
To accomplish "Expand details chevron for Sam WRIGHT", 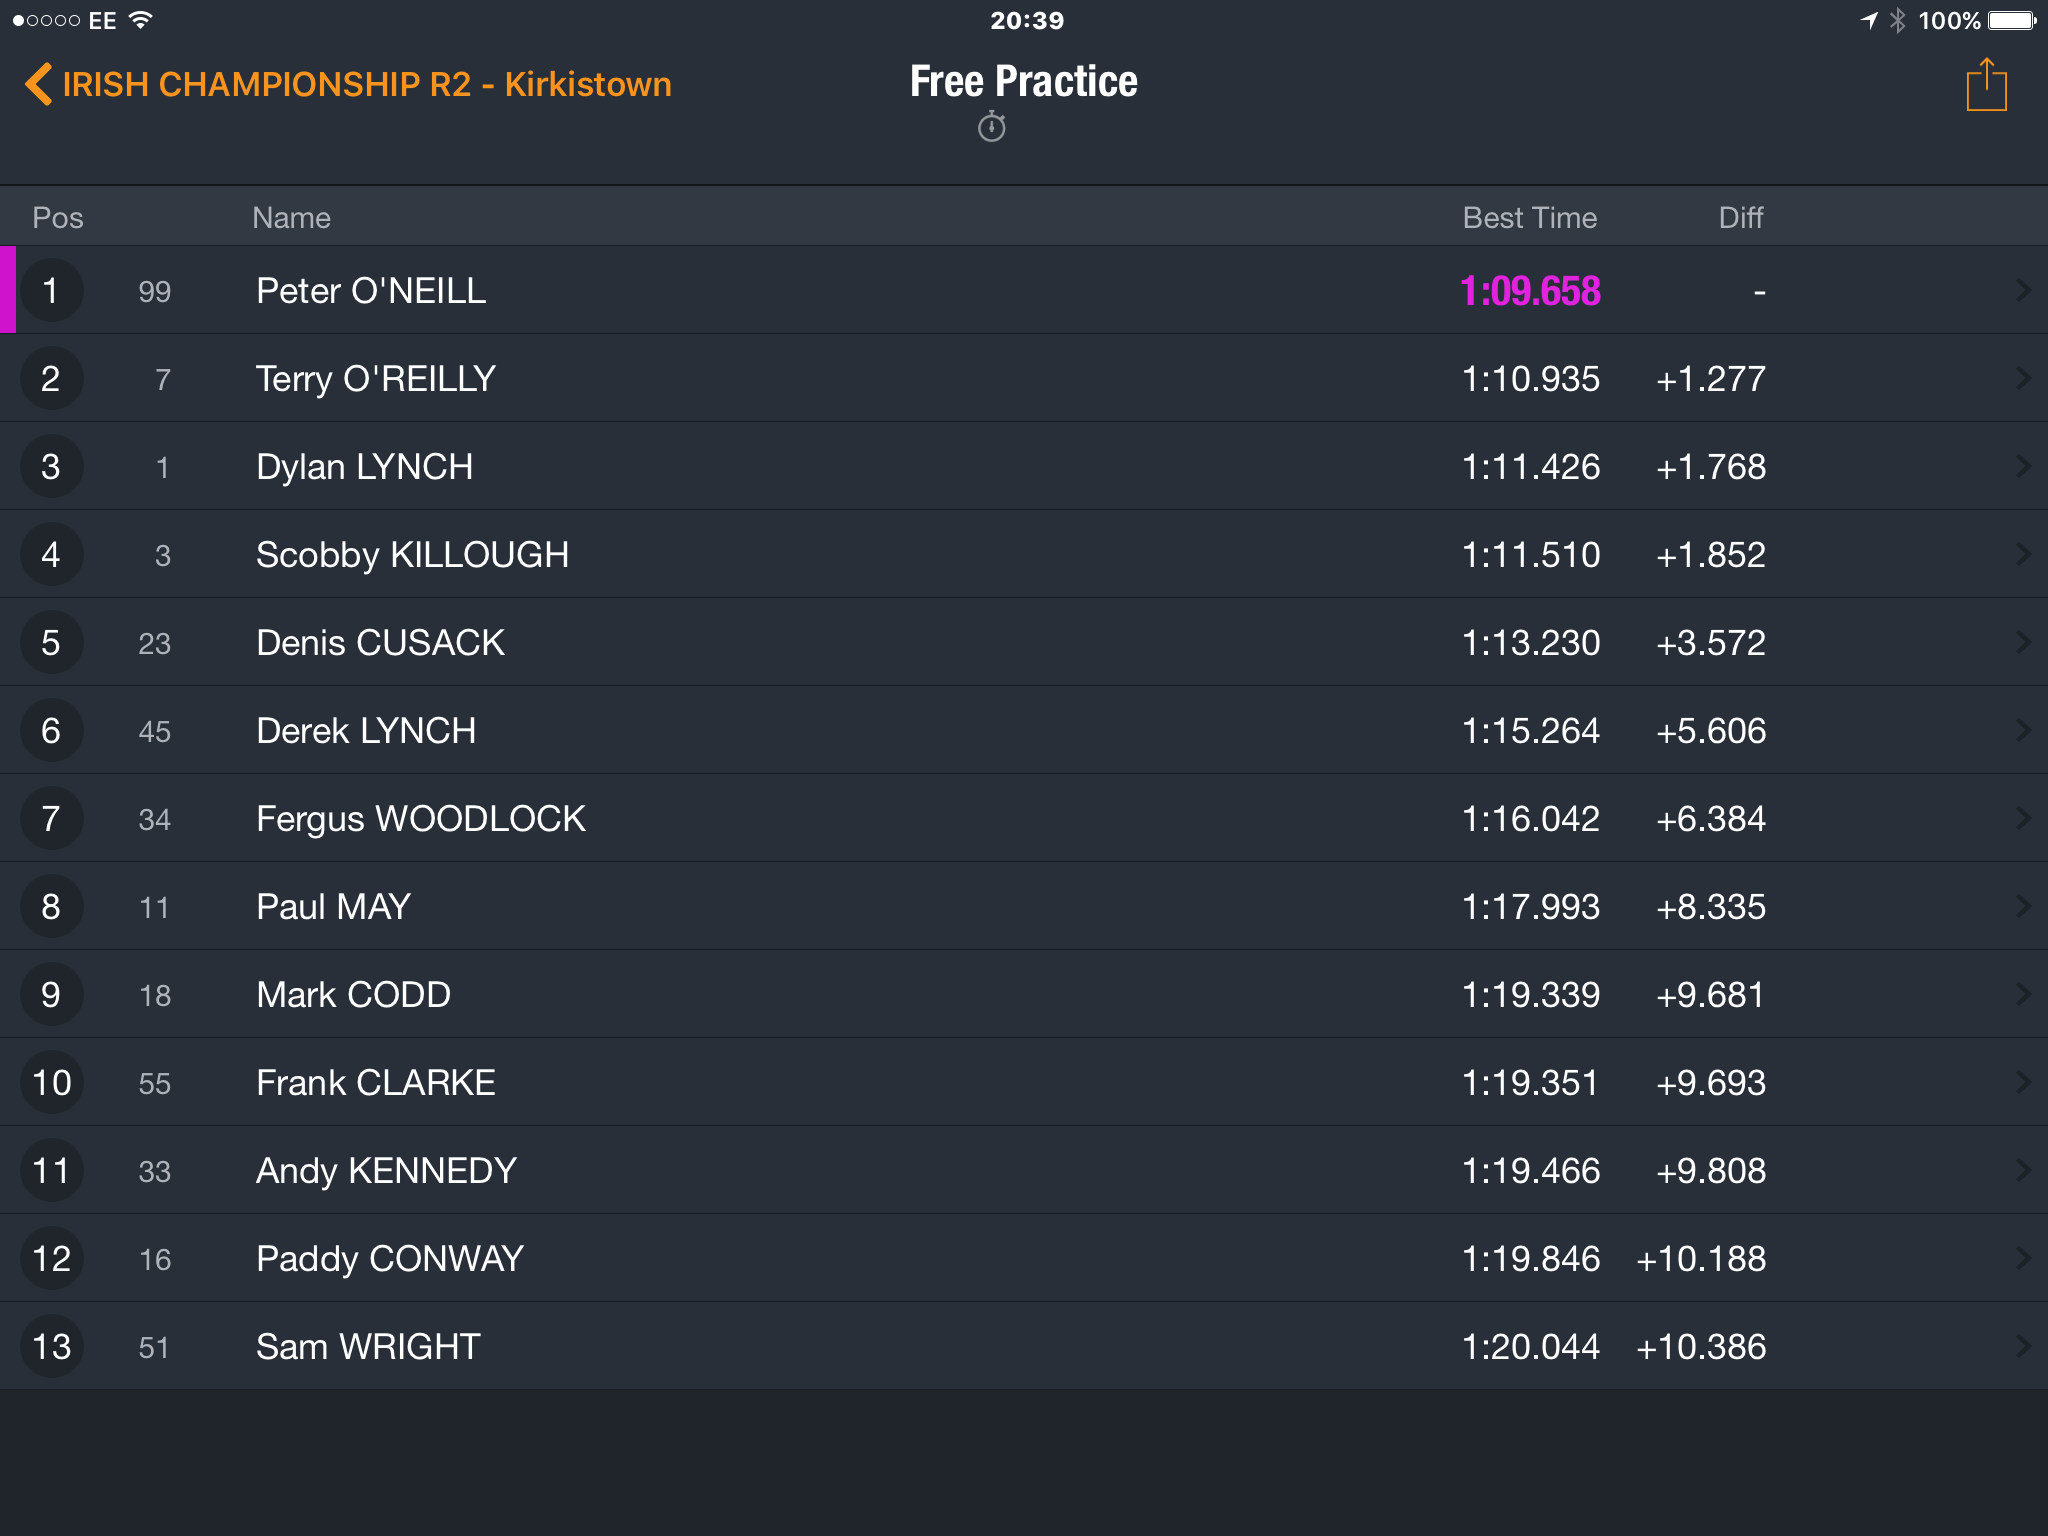I will coord(2023,1346).
